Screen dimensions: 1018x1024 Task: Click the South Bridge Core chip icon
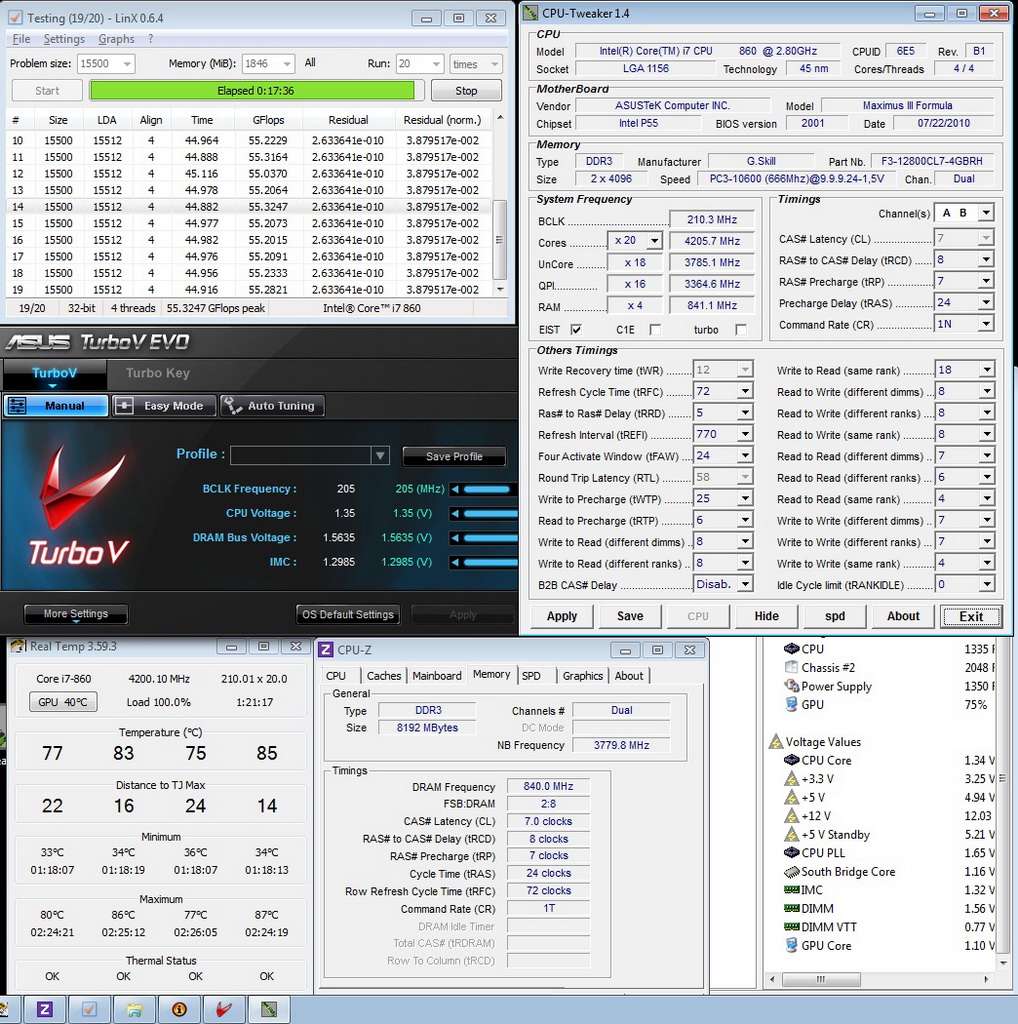[x=791, y=872]
